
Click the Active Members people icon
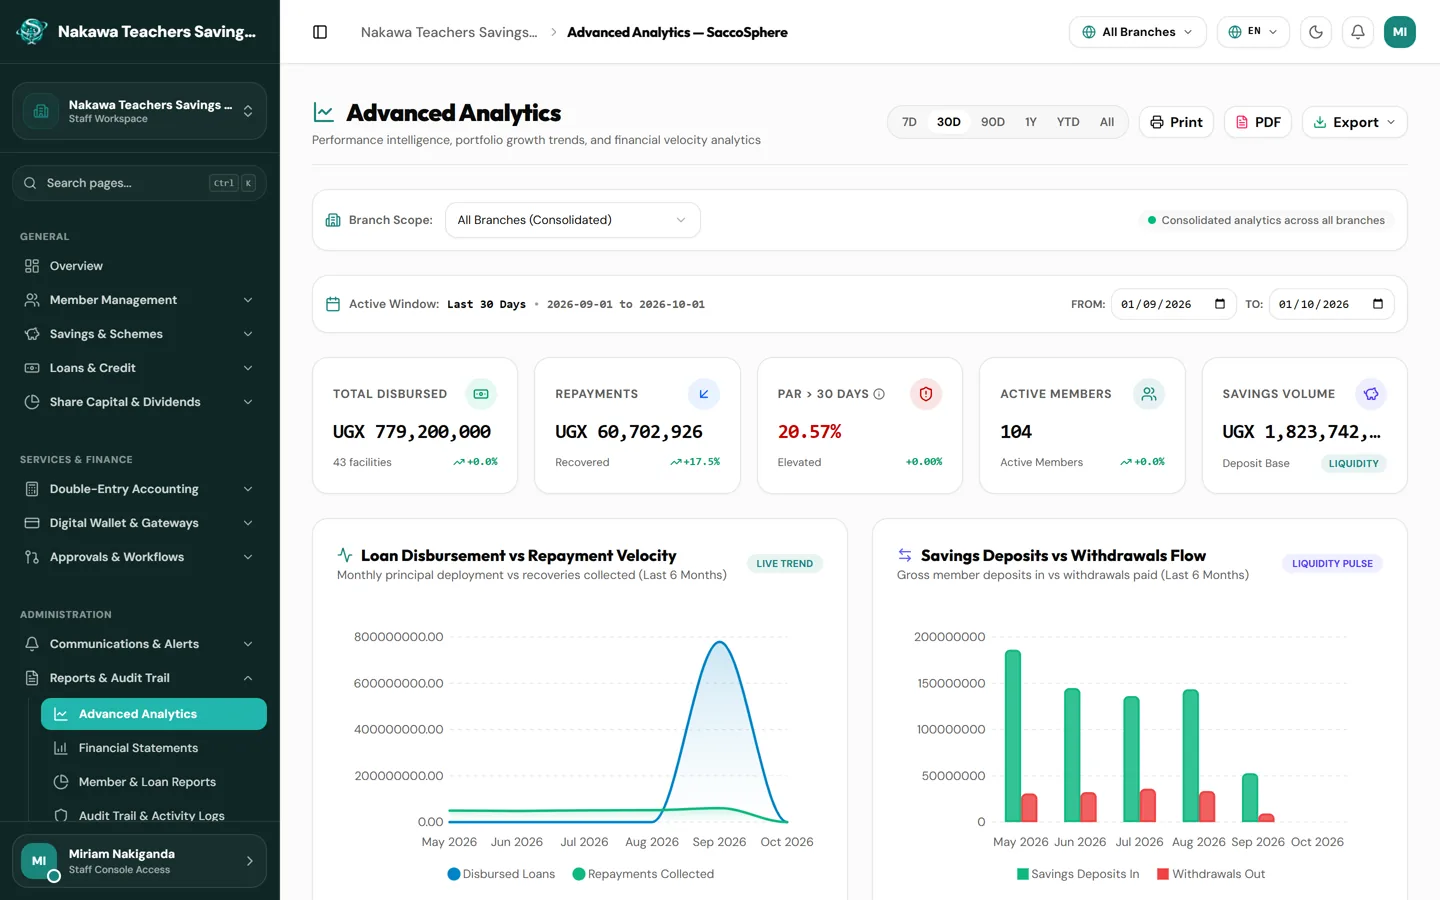pos(1149,394)
